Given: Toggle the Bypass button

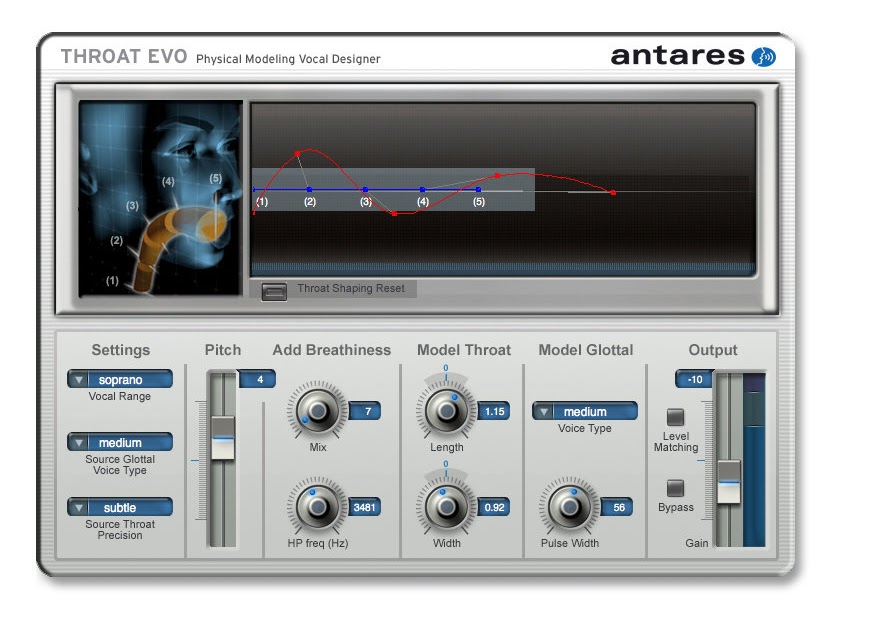Looking at the screenshot, I should click(675, 488).
